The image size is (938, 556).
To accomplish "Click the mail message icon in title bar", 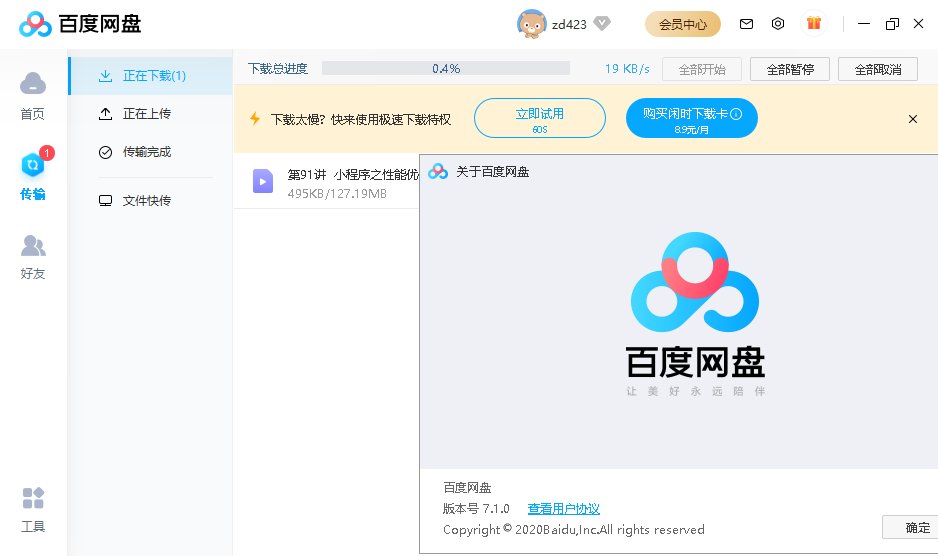I will tap(746, 24).
